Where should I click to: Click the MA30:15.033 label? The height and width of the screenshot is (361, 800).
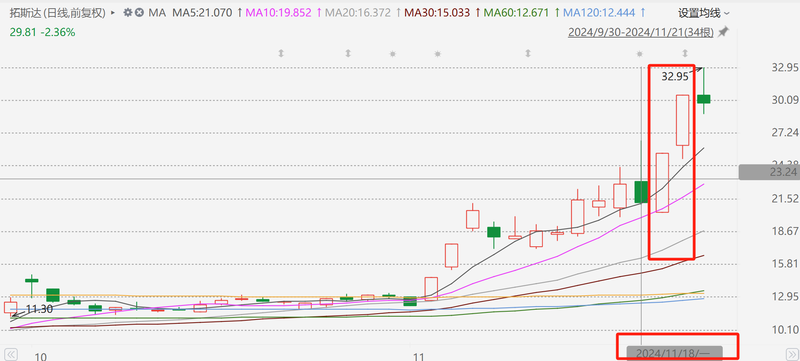point(437,13)
